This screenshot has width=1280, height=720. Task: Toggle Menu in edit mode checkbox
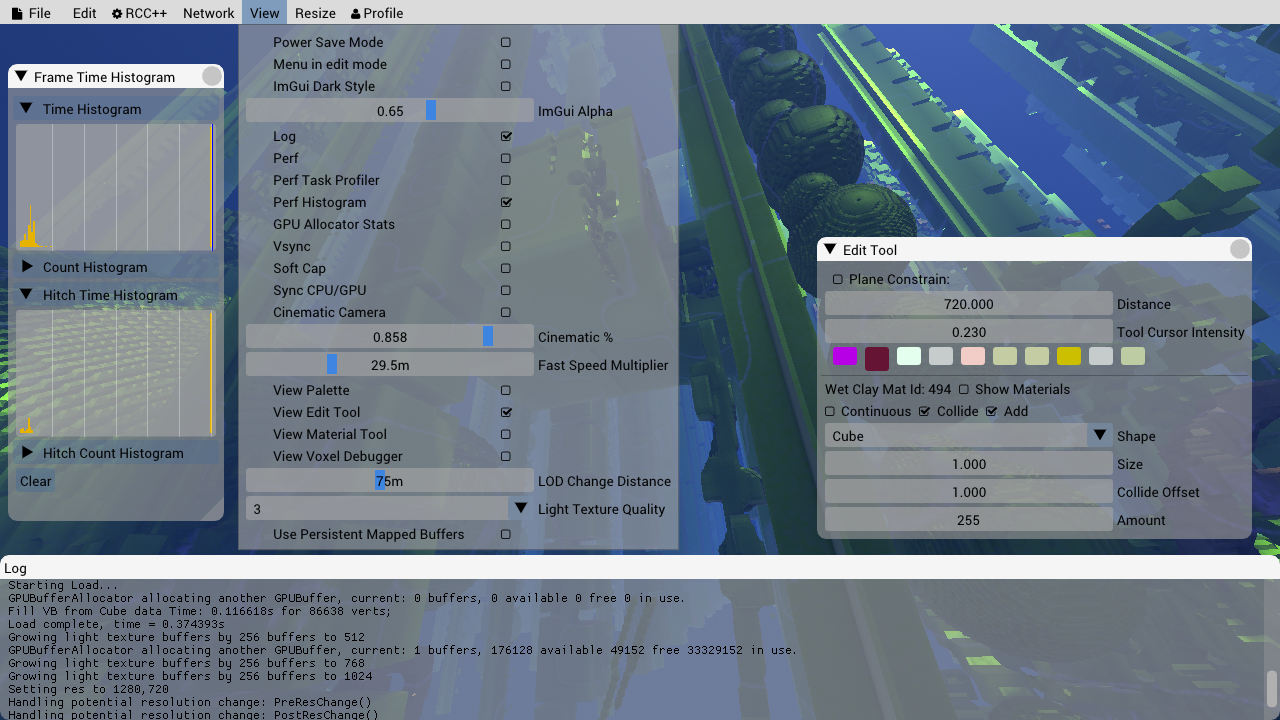point(506,65)
